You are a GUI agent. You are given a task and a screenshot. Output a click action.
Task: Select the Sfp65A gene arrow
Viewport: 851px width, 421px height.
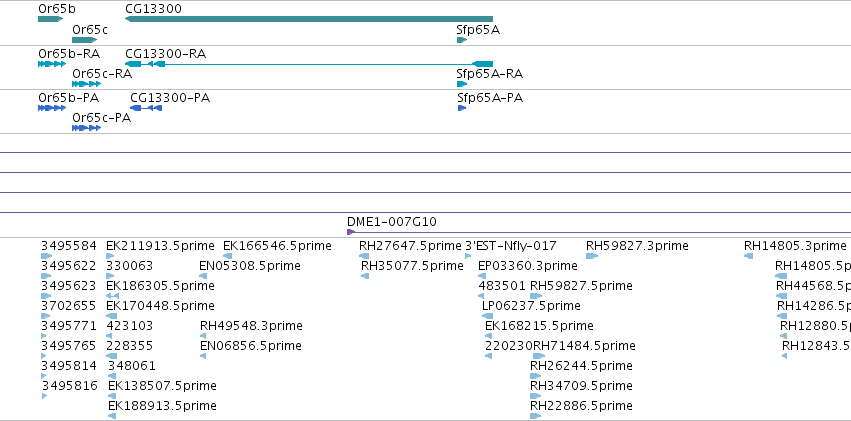[462, 40]
